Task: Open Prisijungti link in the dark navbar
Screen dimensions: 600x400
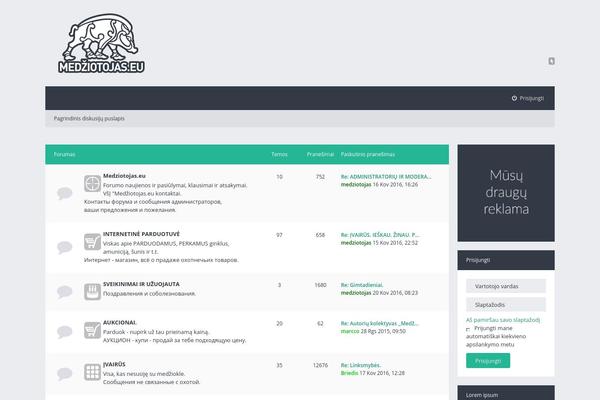Action: pyautogui.click(x=532, y=98)
